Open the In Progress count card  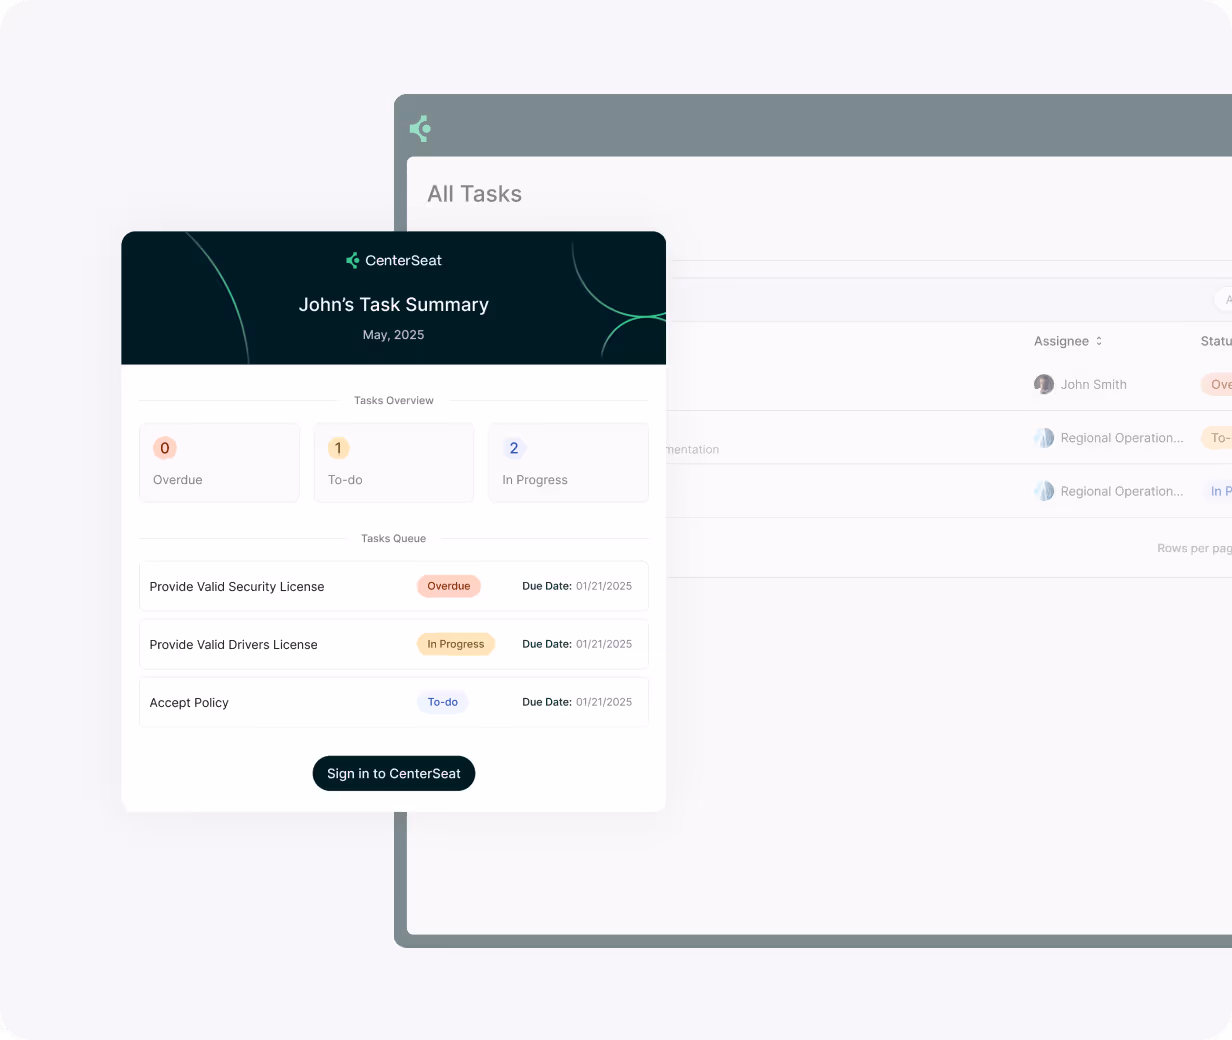[x=568, y=462]
